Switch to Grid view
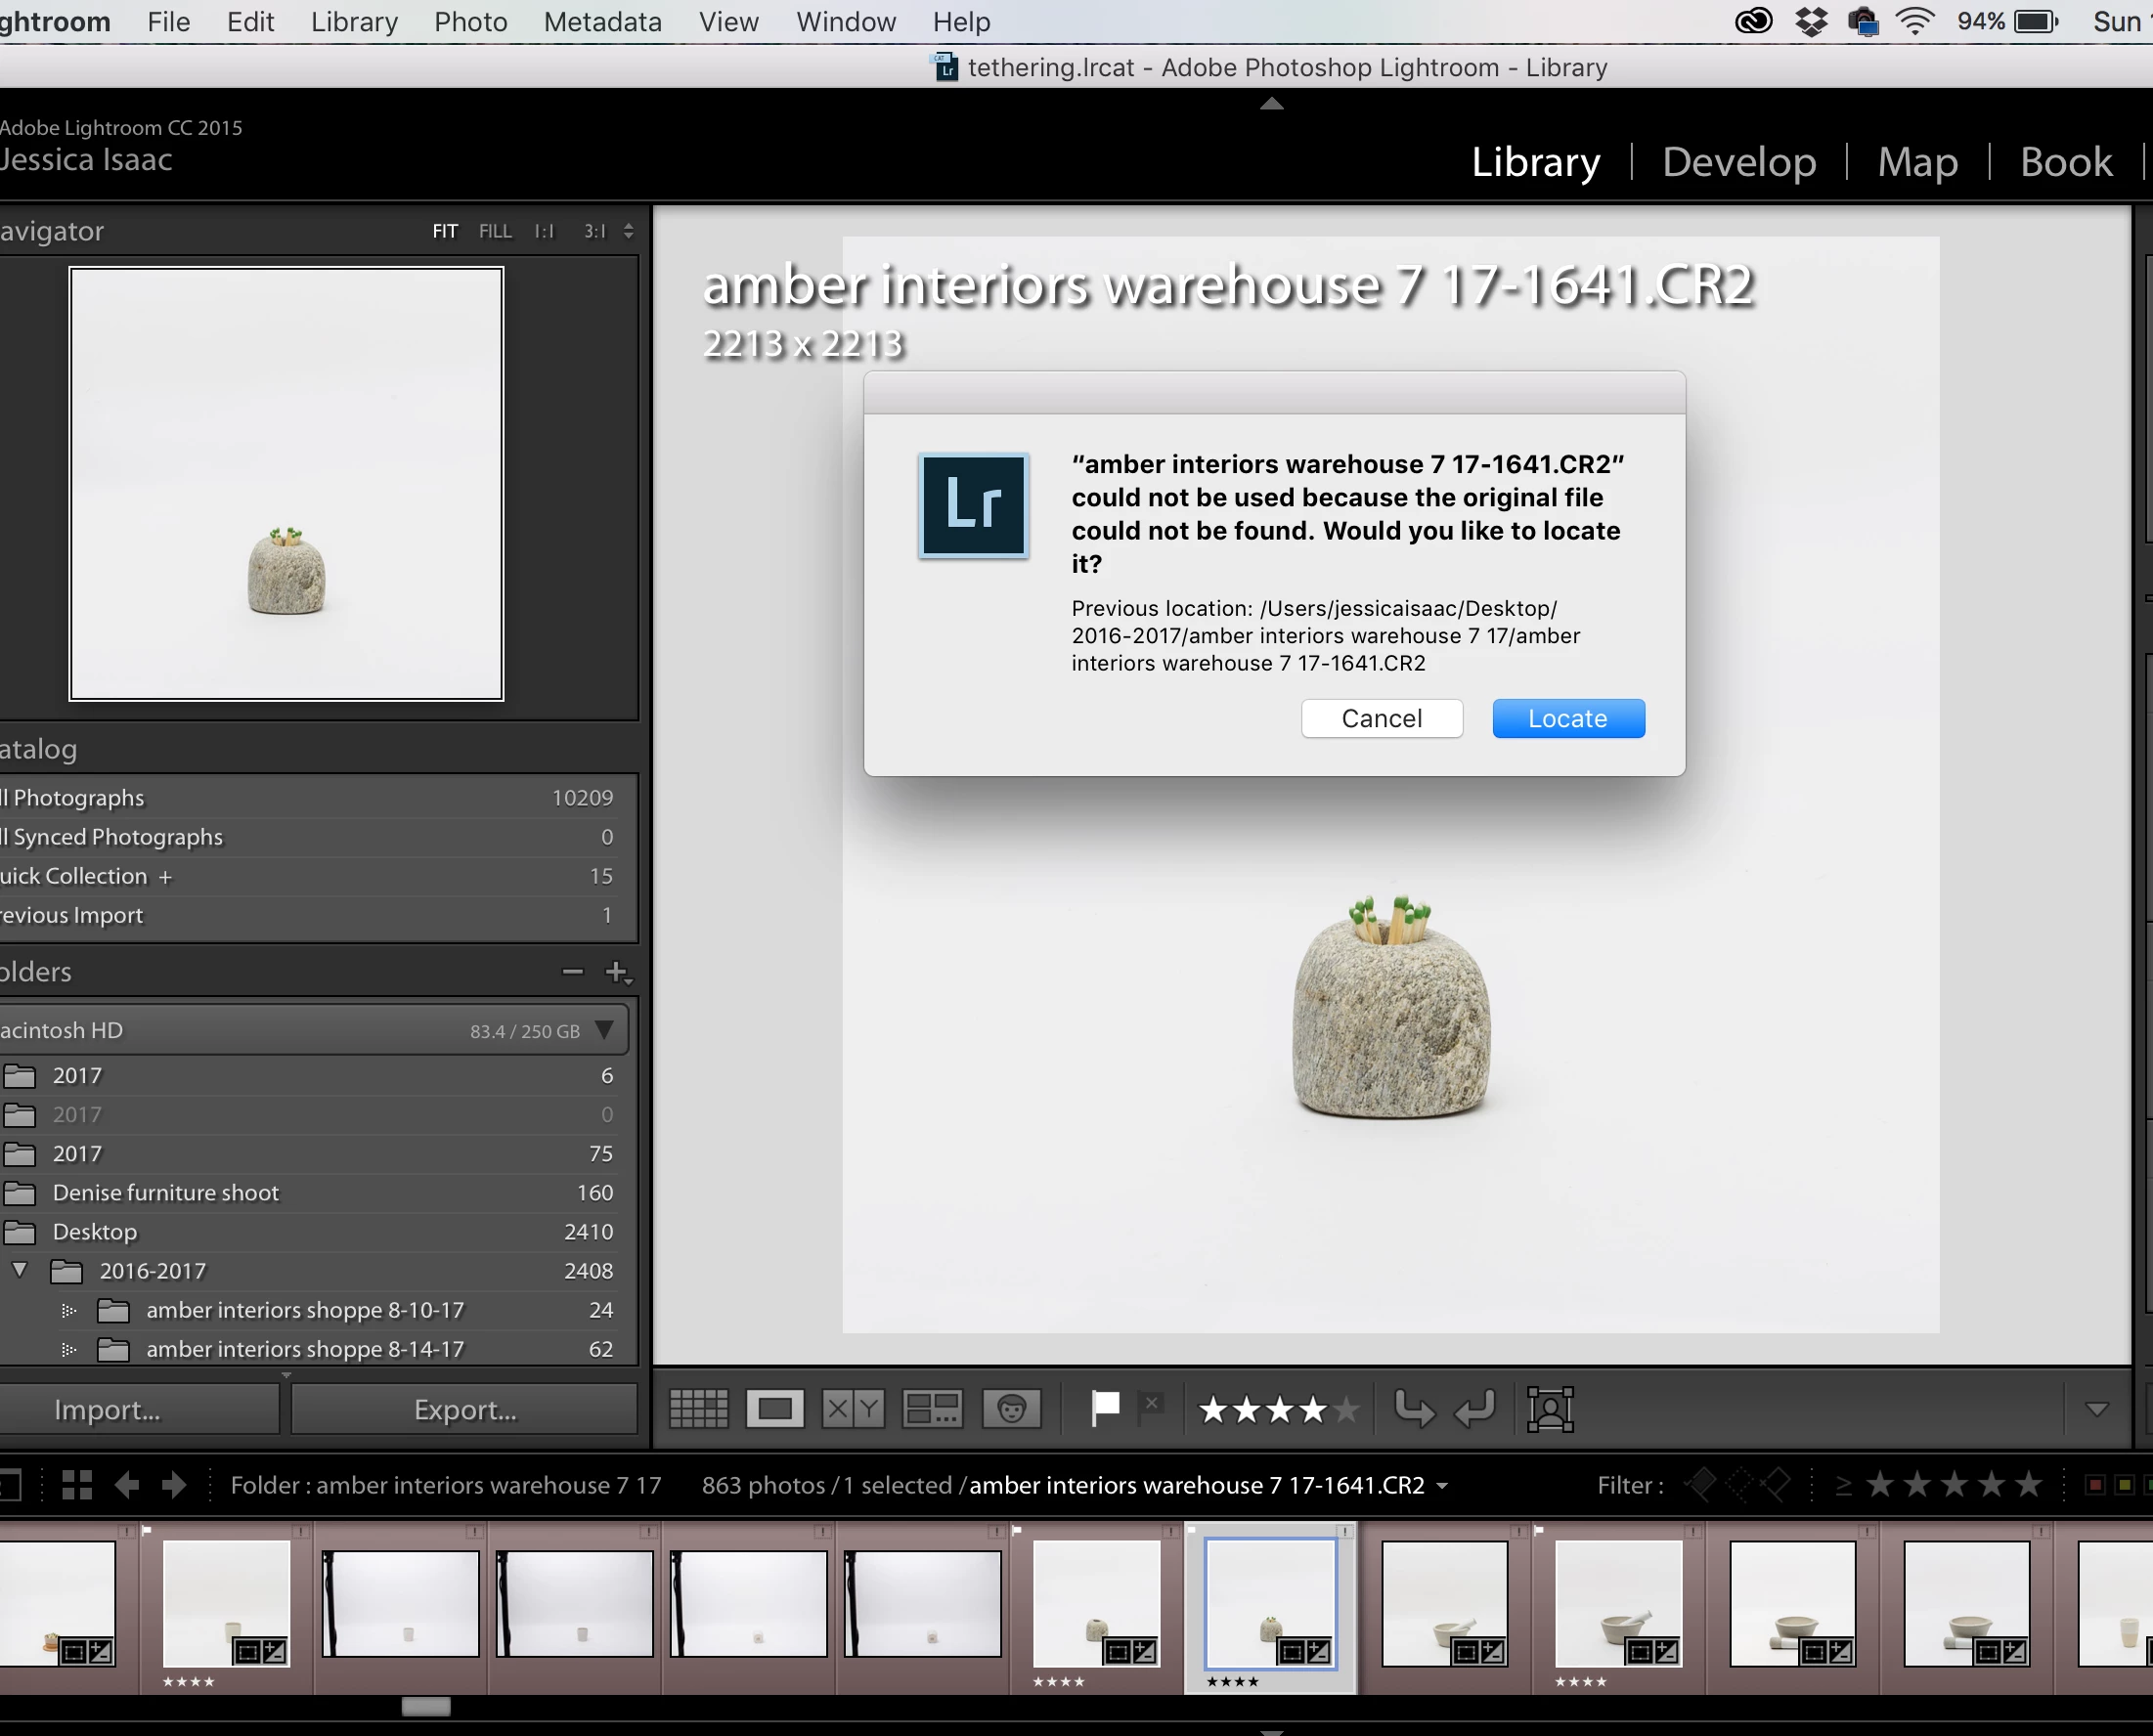2153x1736 pixels. click(x=698, y=1409)
